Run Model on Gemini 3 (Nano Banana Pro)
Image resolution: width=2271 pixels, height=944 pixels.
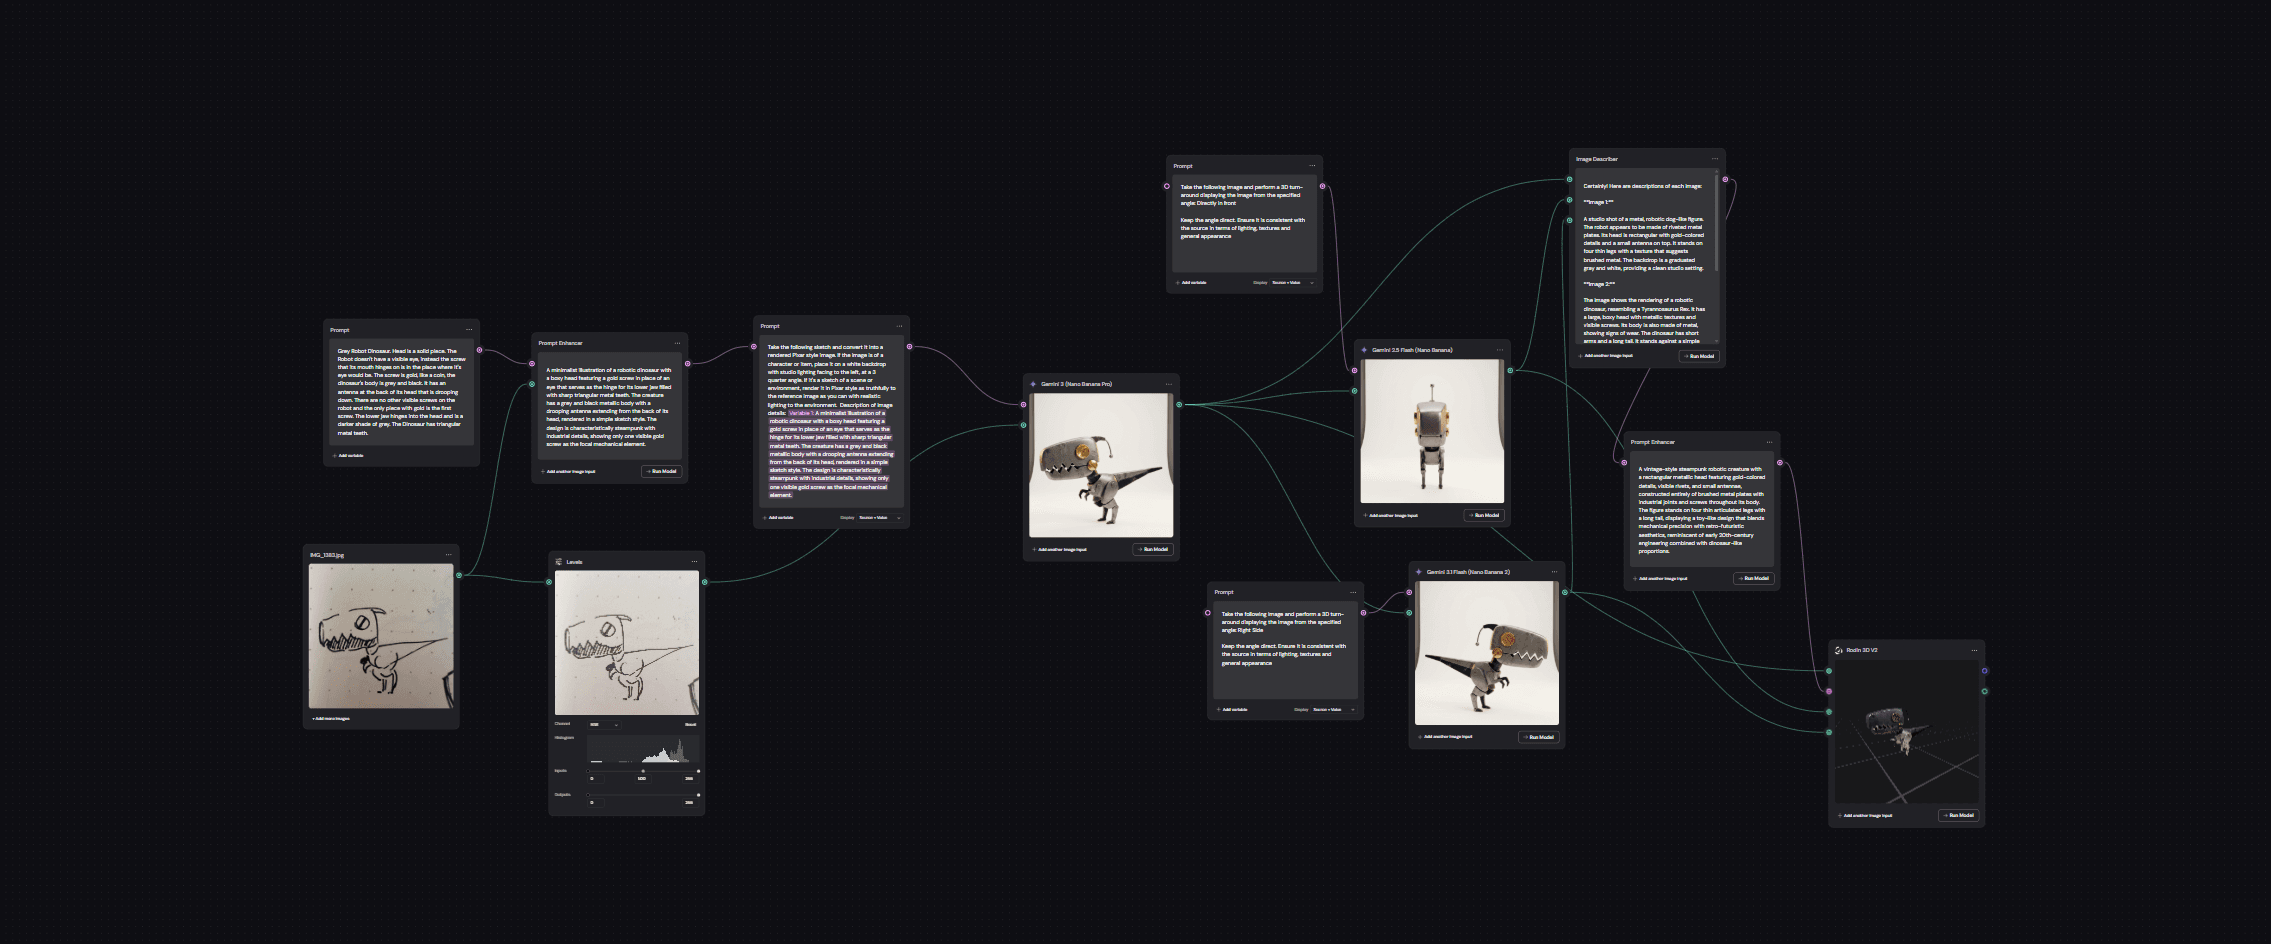point(1153,549)
